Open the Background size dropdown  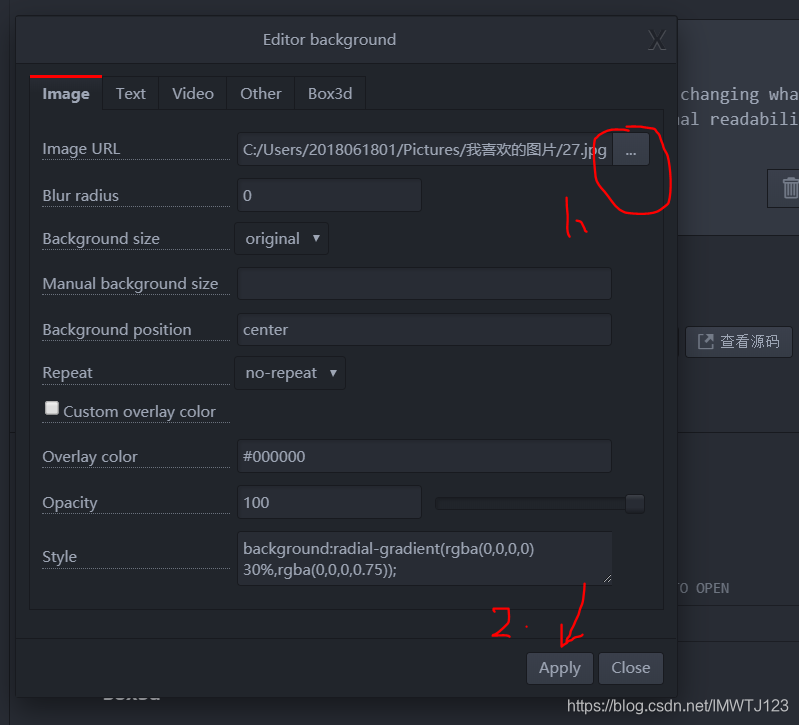[x=282, y=238]
